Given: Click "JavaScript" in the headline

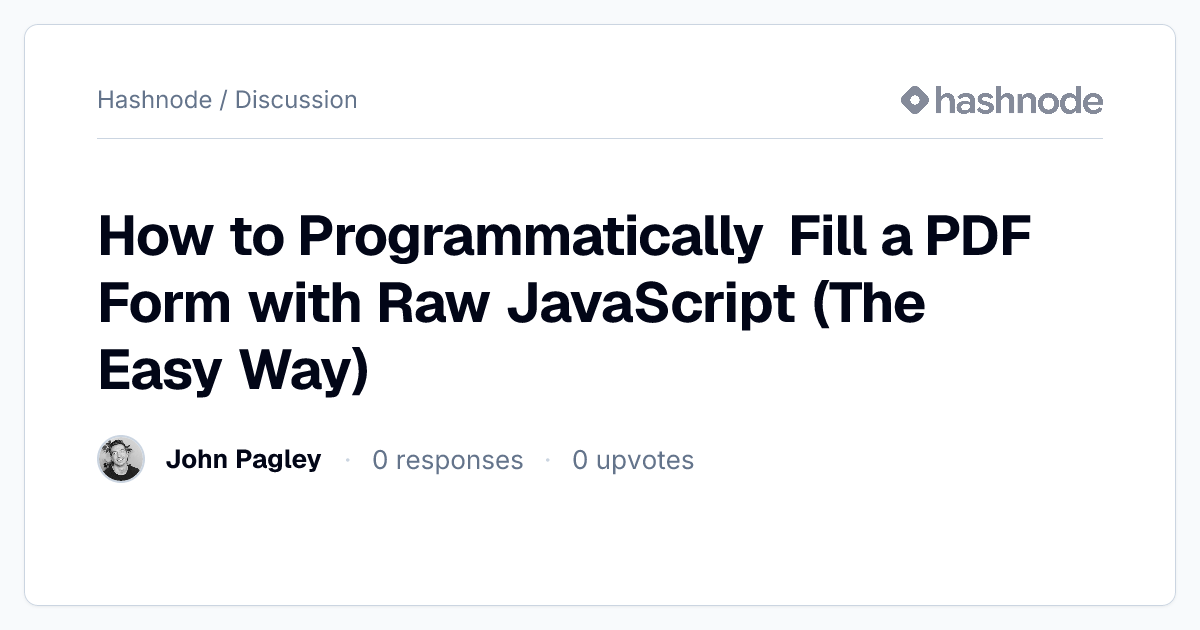Looking at the screenshot, I should (x=651, y=304).
